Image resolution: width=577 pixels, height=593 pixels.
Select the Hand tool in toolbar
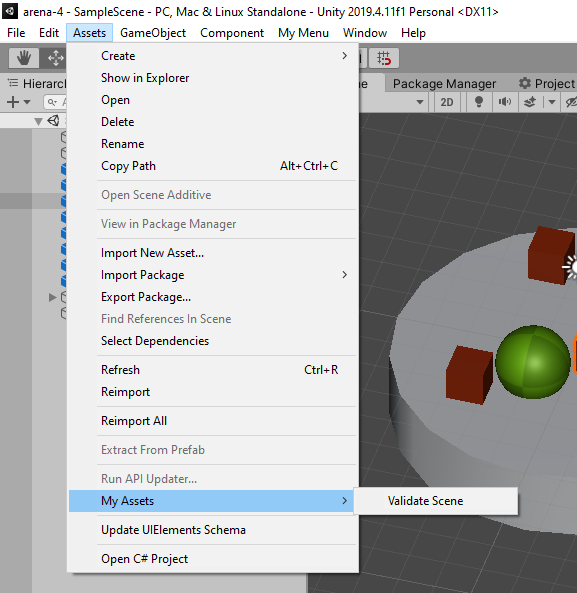point(24,58)
